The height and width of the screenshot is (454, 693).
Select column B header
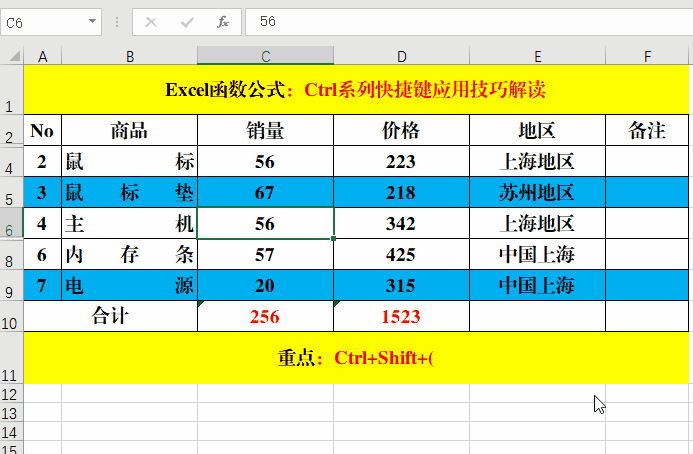129,56
